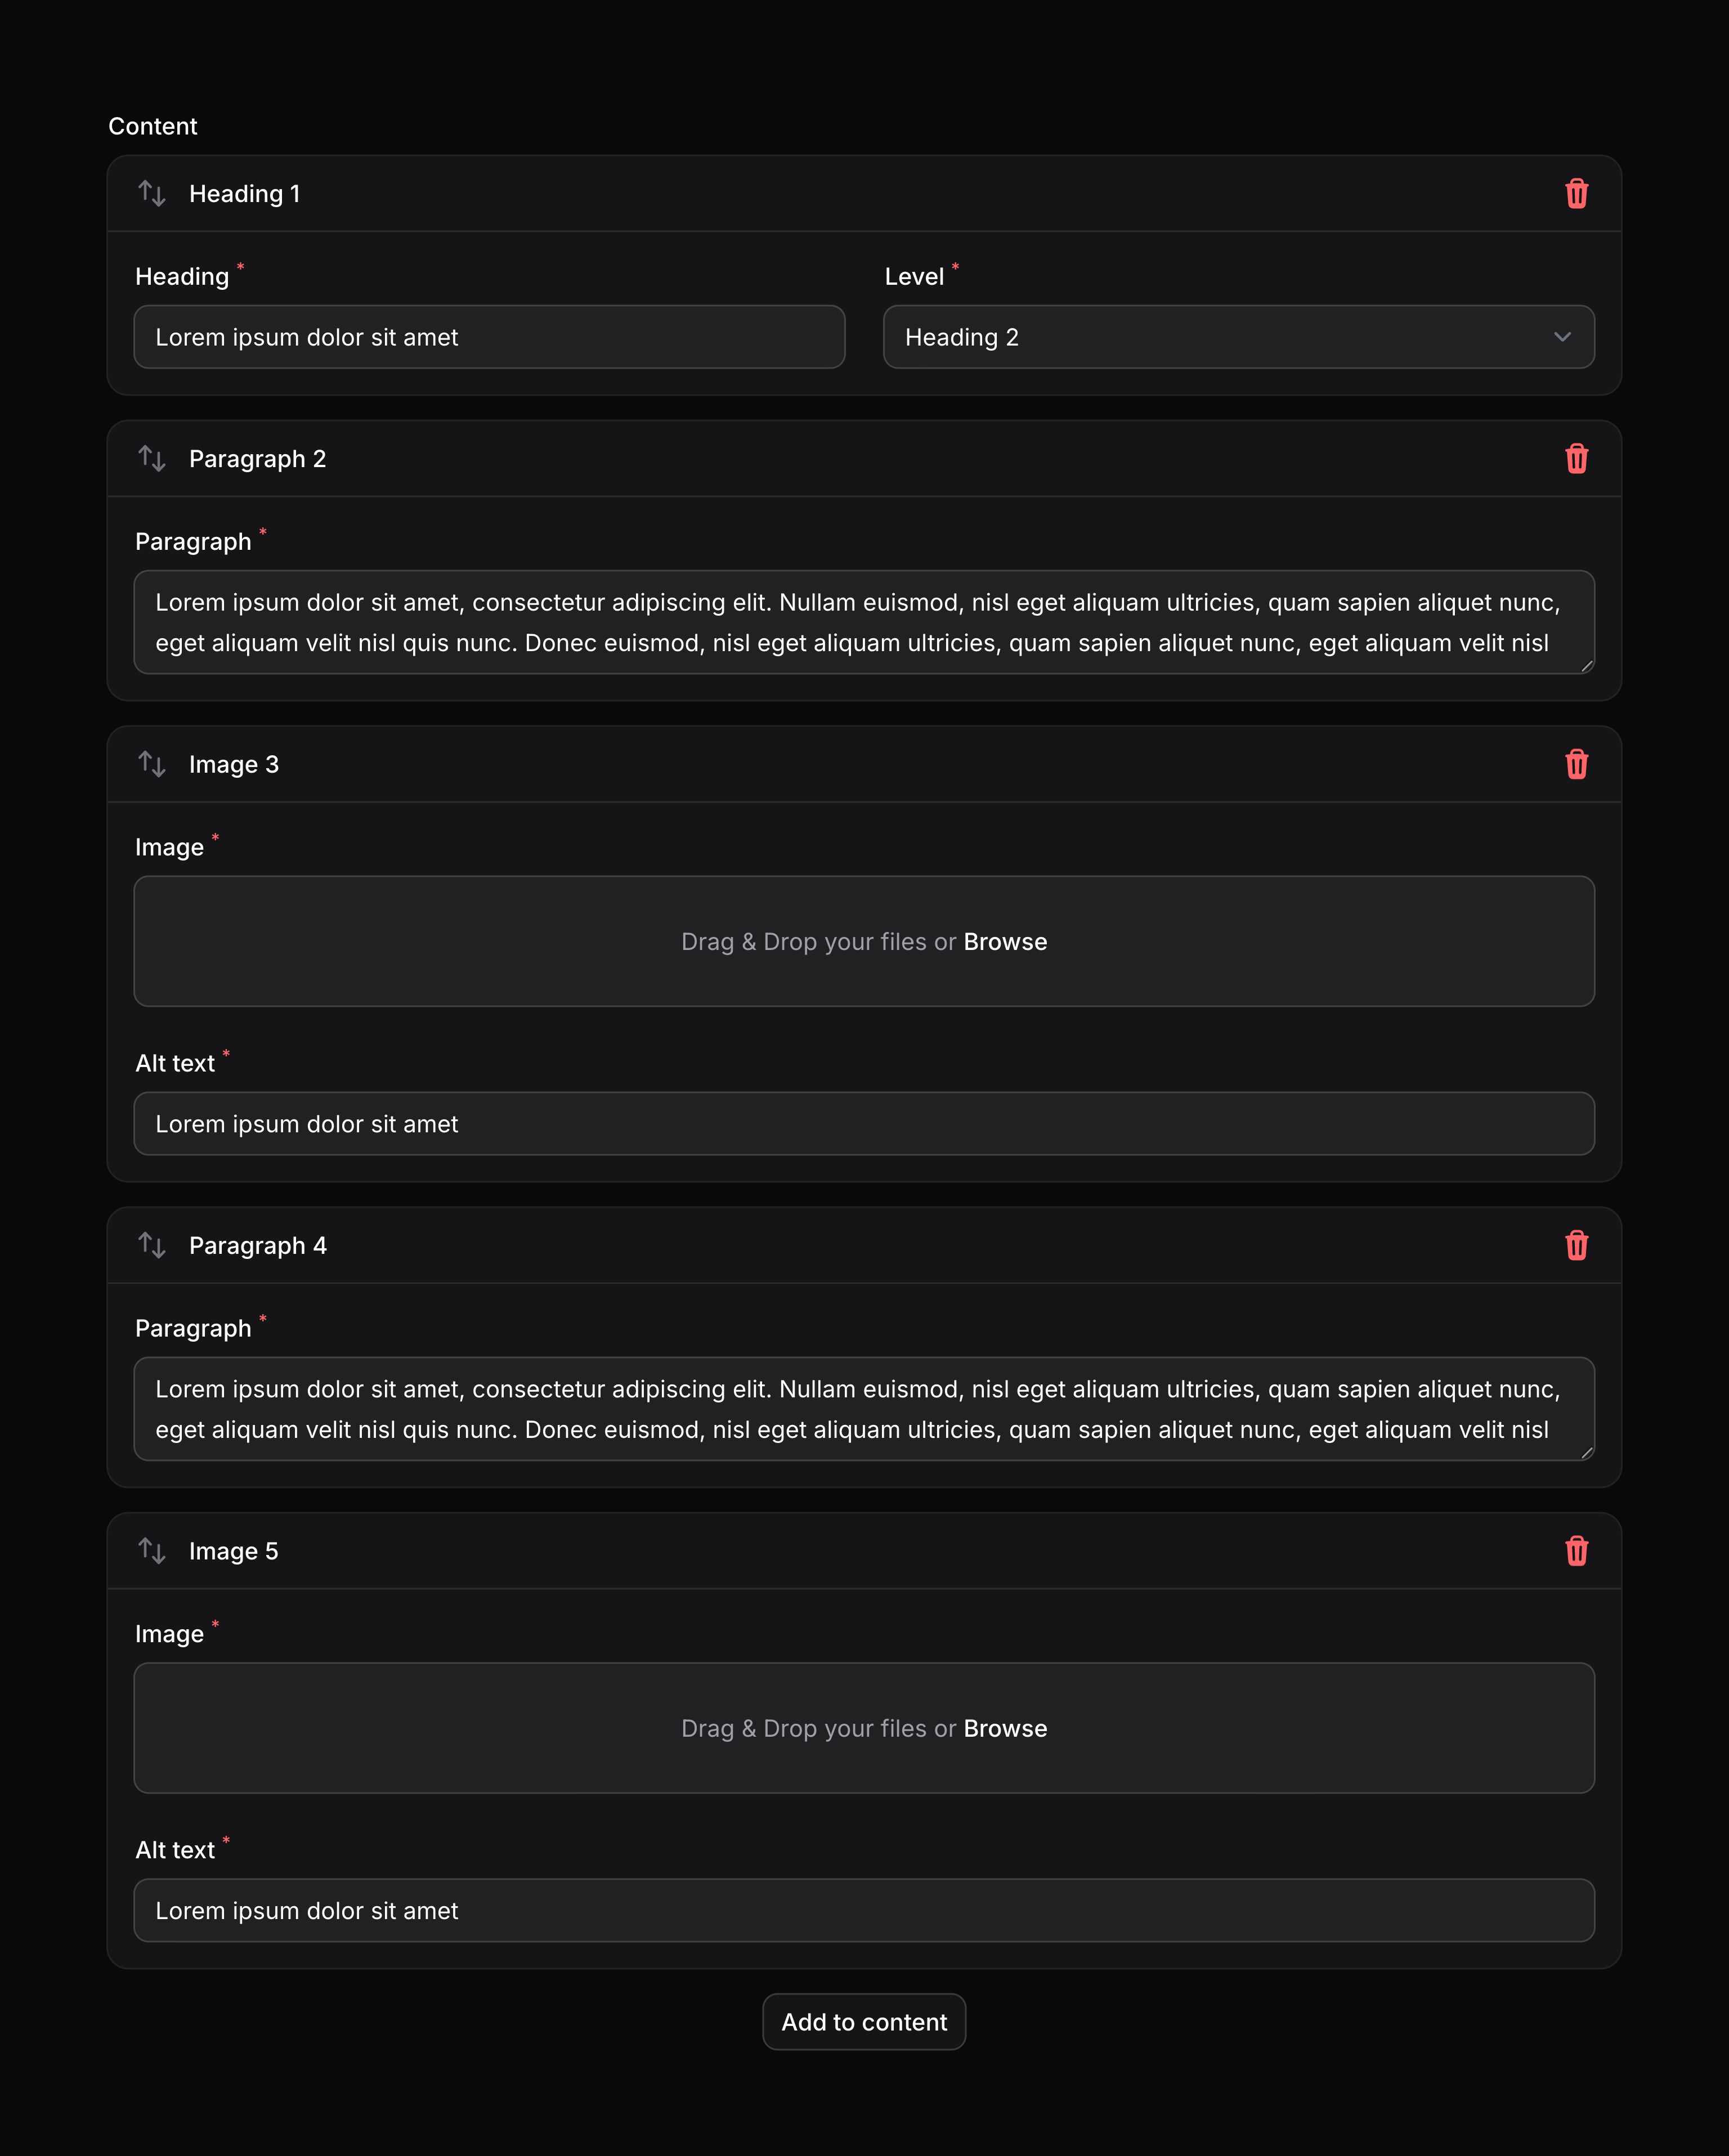Click reorder arrows on Image 3 block
Screen dimensions: 1729x2156
point(152,764)
